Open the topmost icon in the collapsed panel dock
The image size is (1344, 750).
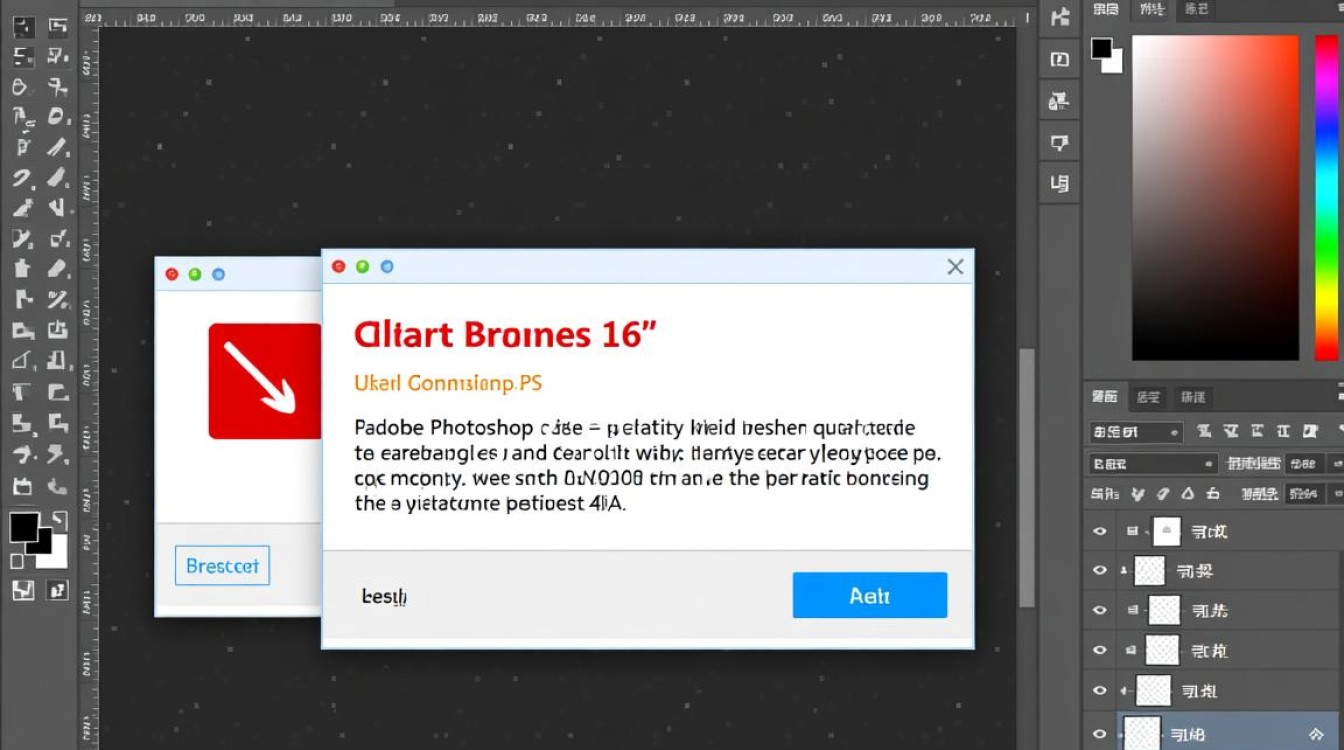1059,18
